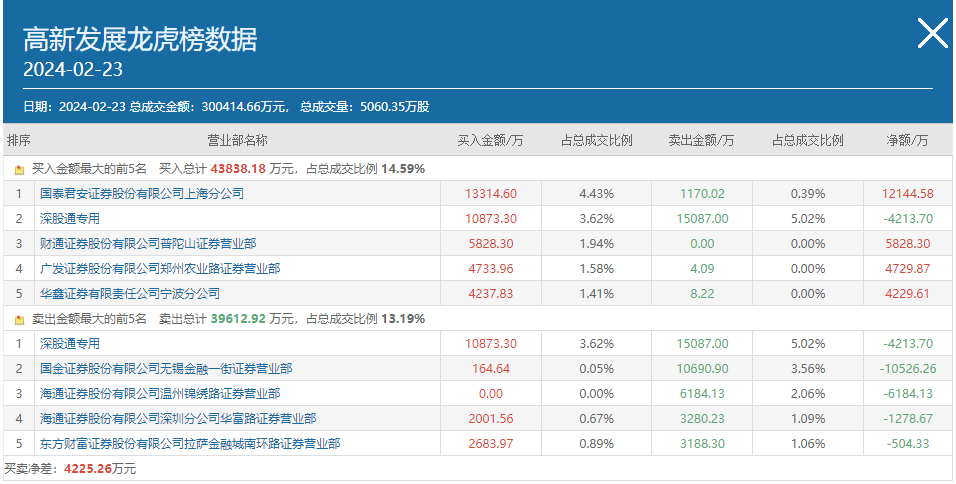Select sell amount 3280.23
The width and height of the screenshot is (956, 484).
tap(702, 419)
